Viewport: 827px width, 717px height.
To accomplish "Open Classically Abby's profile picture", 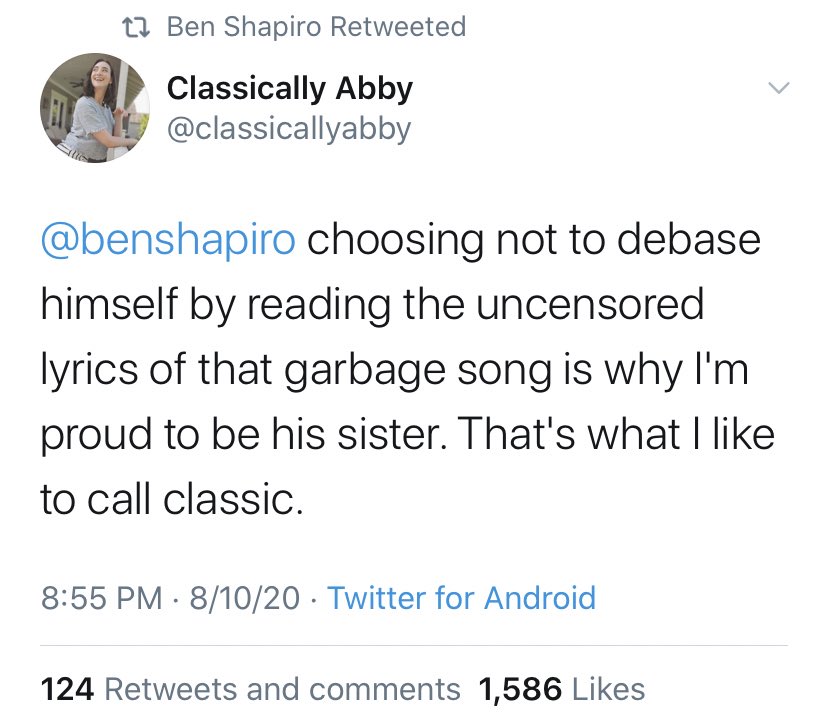I will click(88, 107).
